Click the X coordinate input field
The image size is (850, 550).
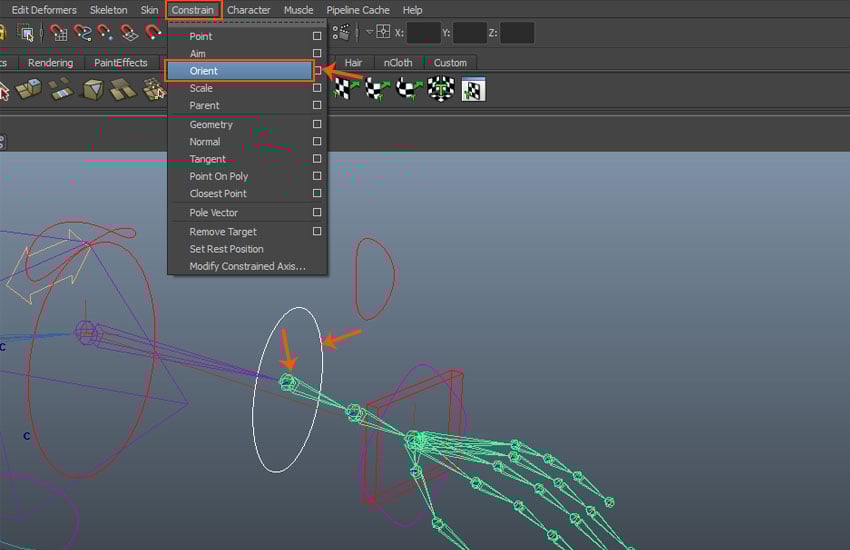[x=424, y=33]
